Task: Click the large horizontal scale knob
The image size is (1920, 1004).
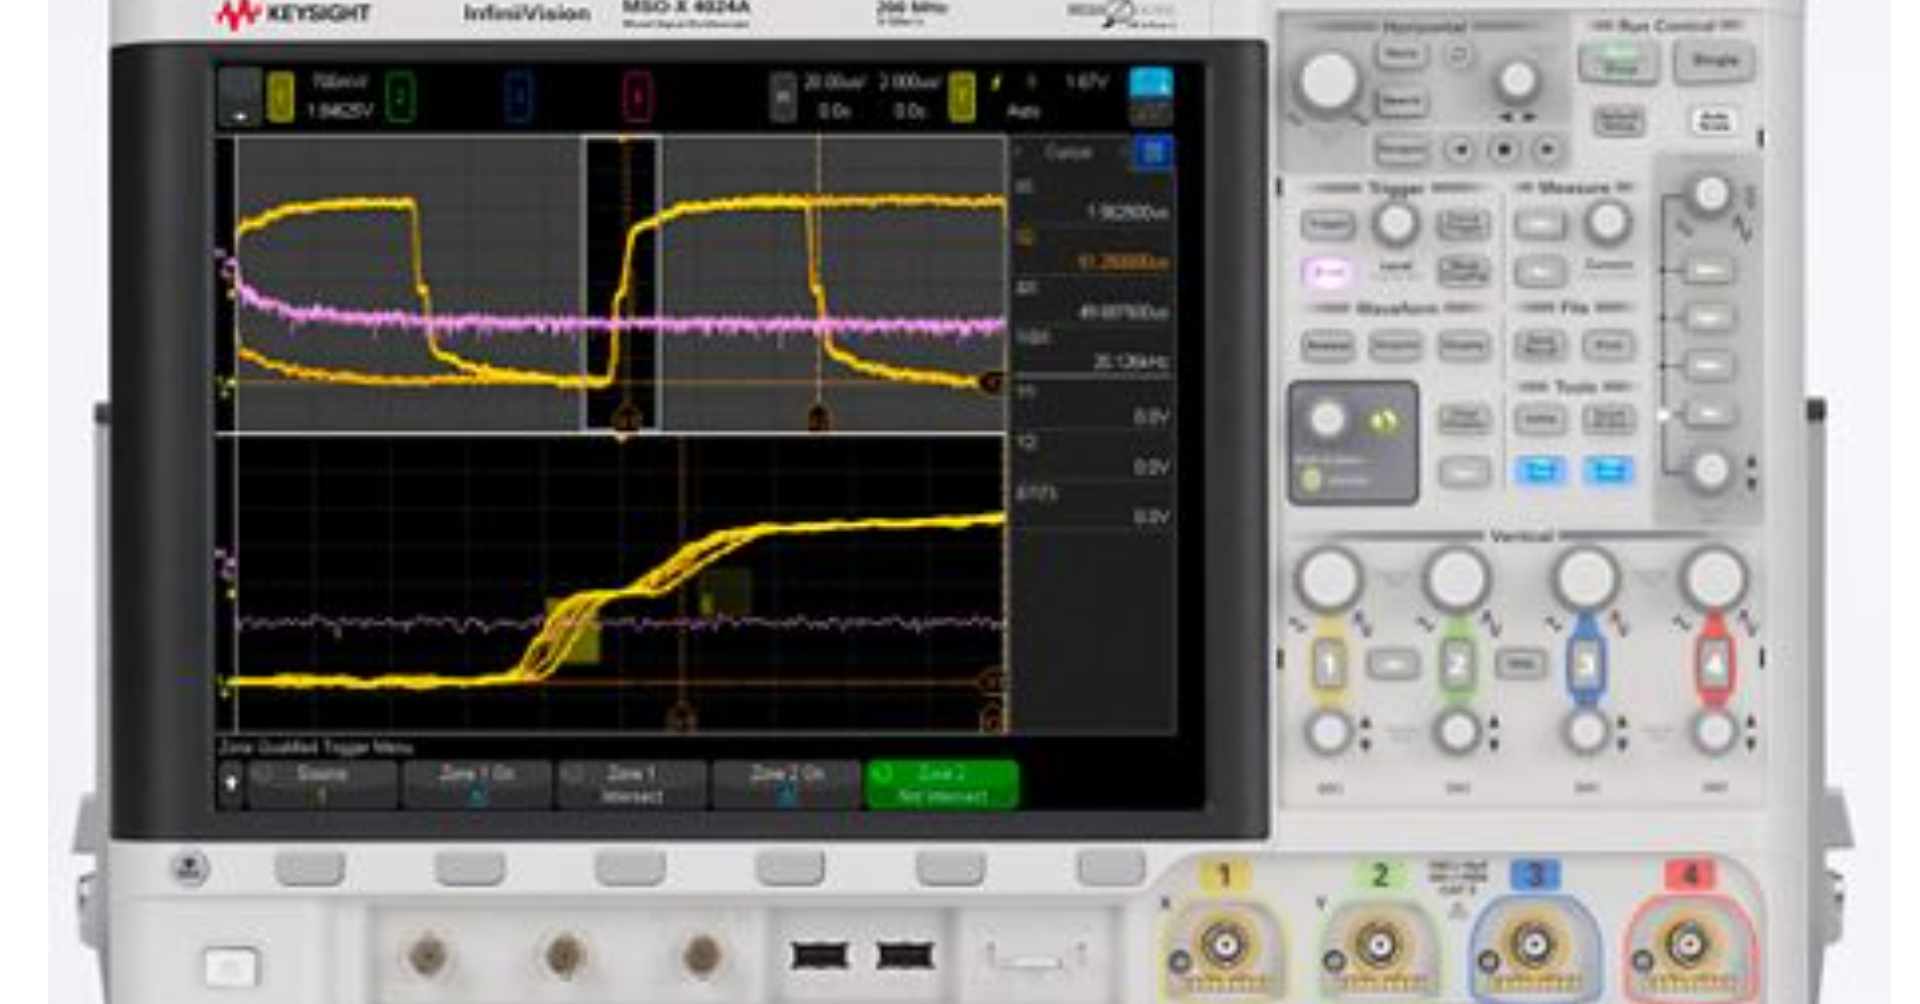Action: click(x=1328, y=80)
